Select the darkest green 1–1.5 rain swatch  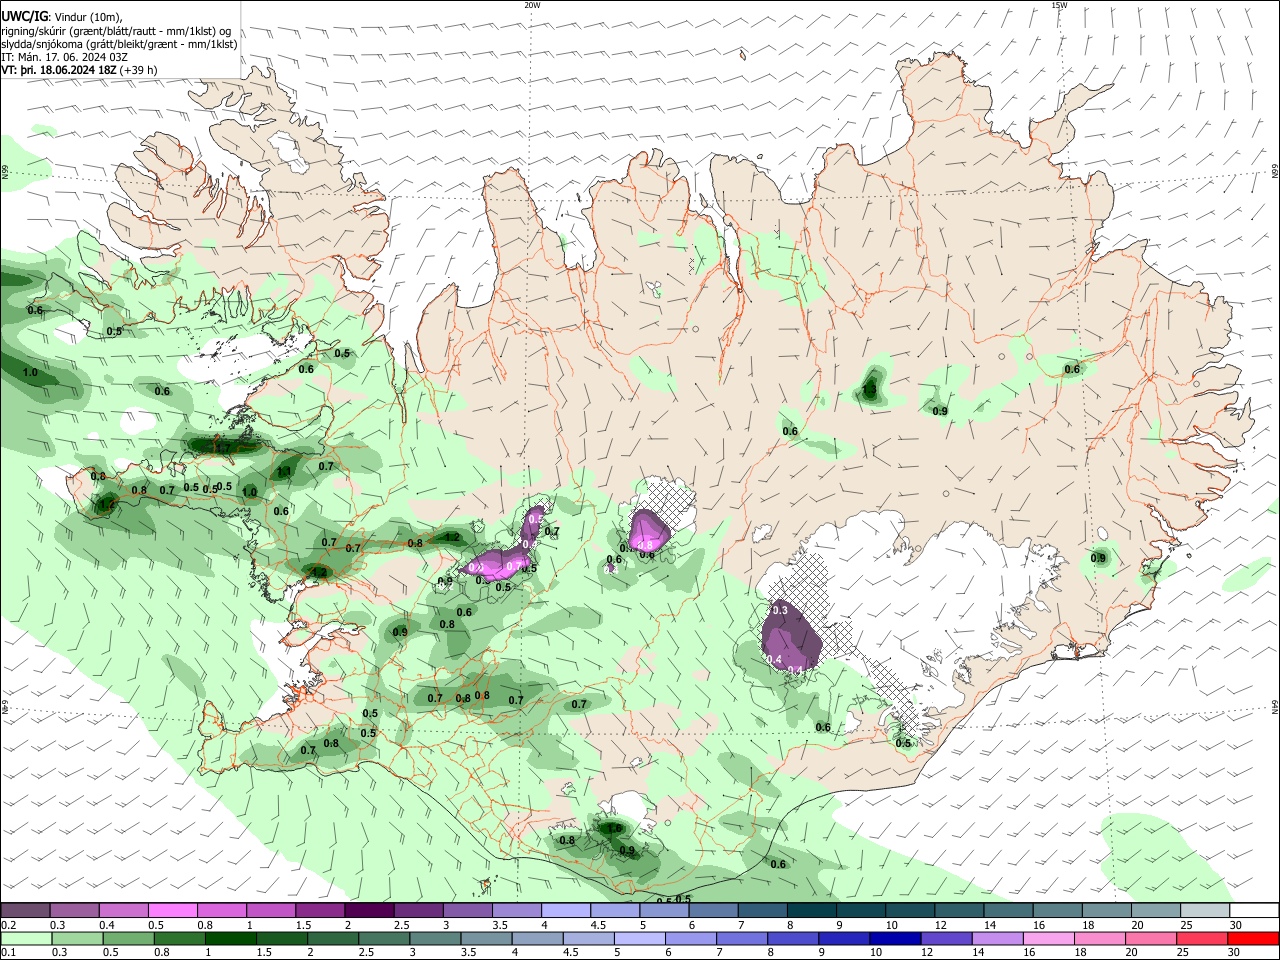[230, 938]
